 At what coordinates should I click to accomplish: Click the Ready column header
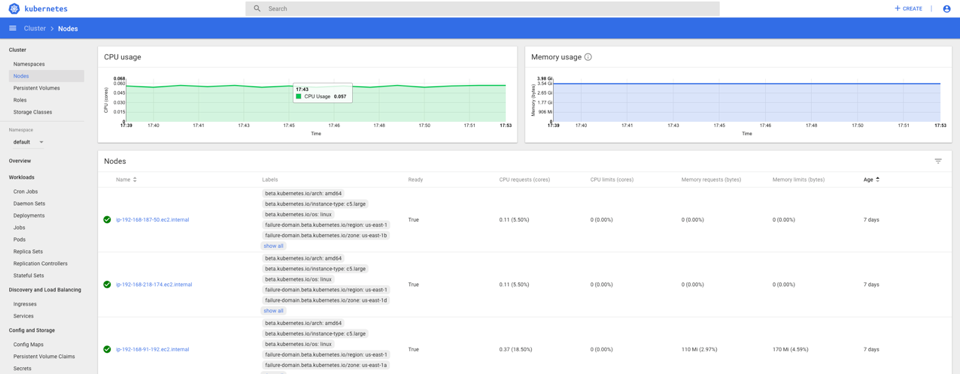[x=415, y=180]
